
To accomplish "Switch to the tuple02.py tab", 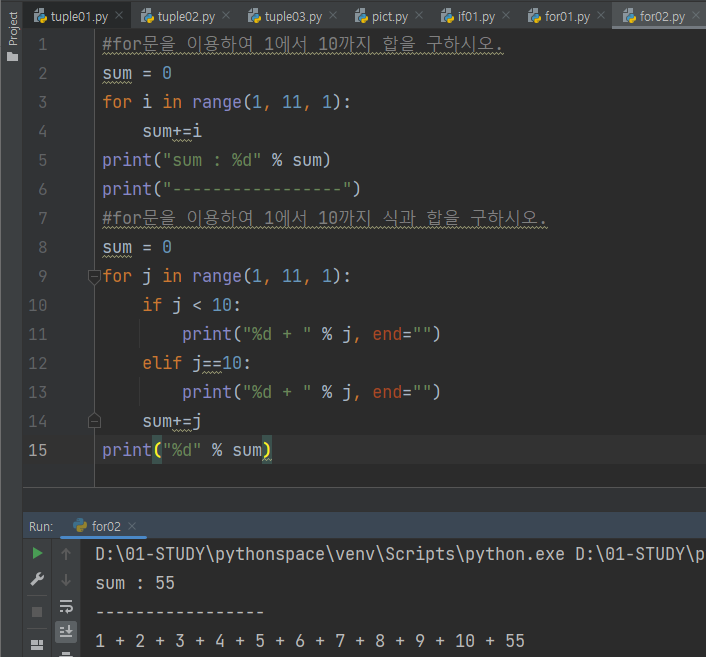I will pyautogui.click(x=178, y=17).
